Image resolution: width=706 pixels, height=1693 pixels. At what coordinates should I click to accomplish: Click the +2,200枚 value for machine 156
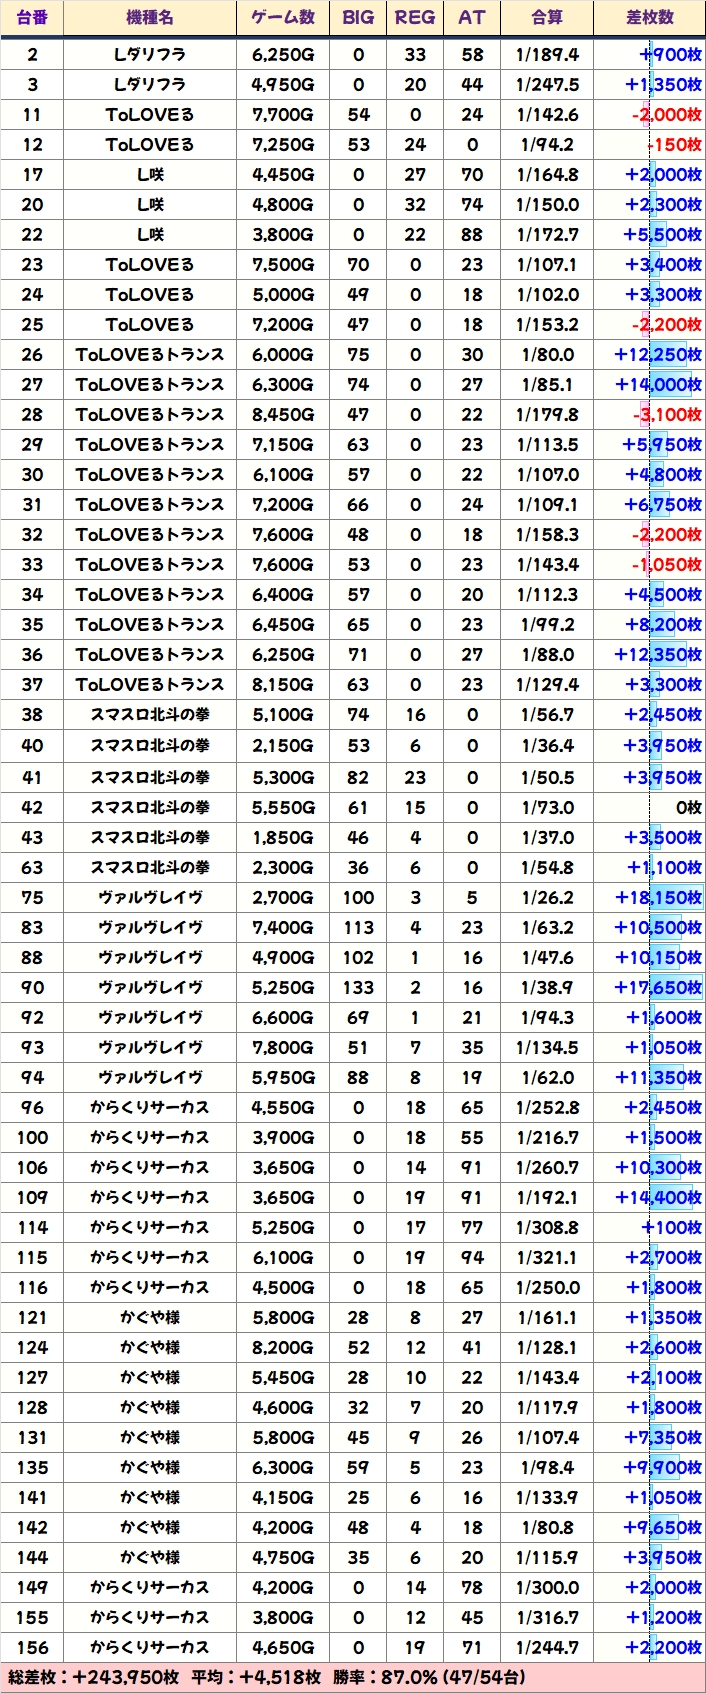[663, 1647]
